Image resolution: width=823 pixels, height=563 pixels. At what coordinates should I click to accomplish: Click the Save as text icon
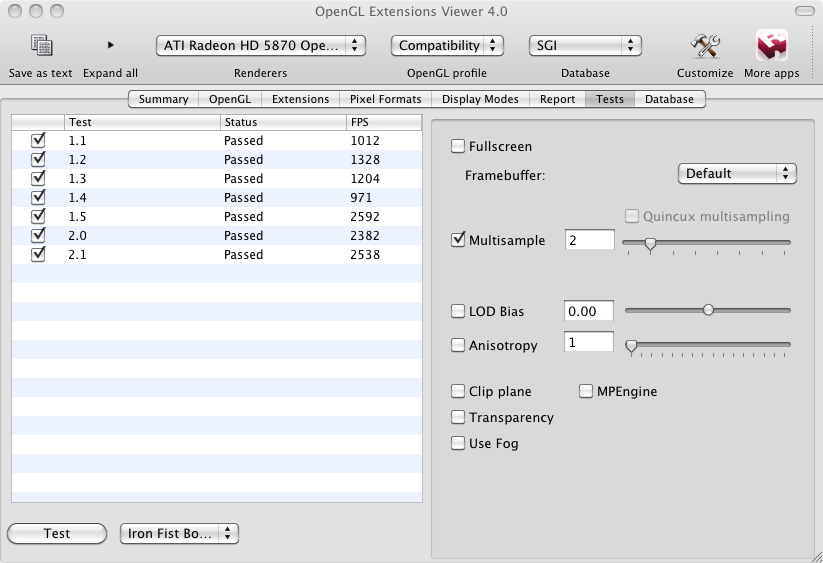(x=41, y=46)
